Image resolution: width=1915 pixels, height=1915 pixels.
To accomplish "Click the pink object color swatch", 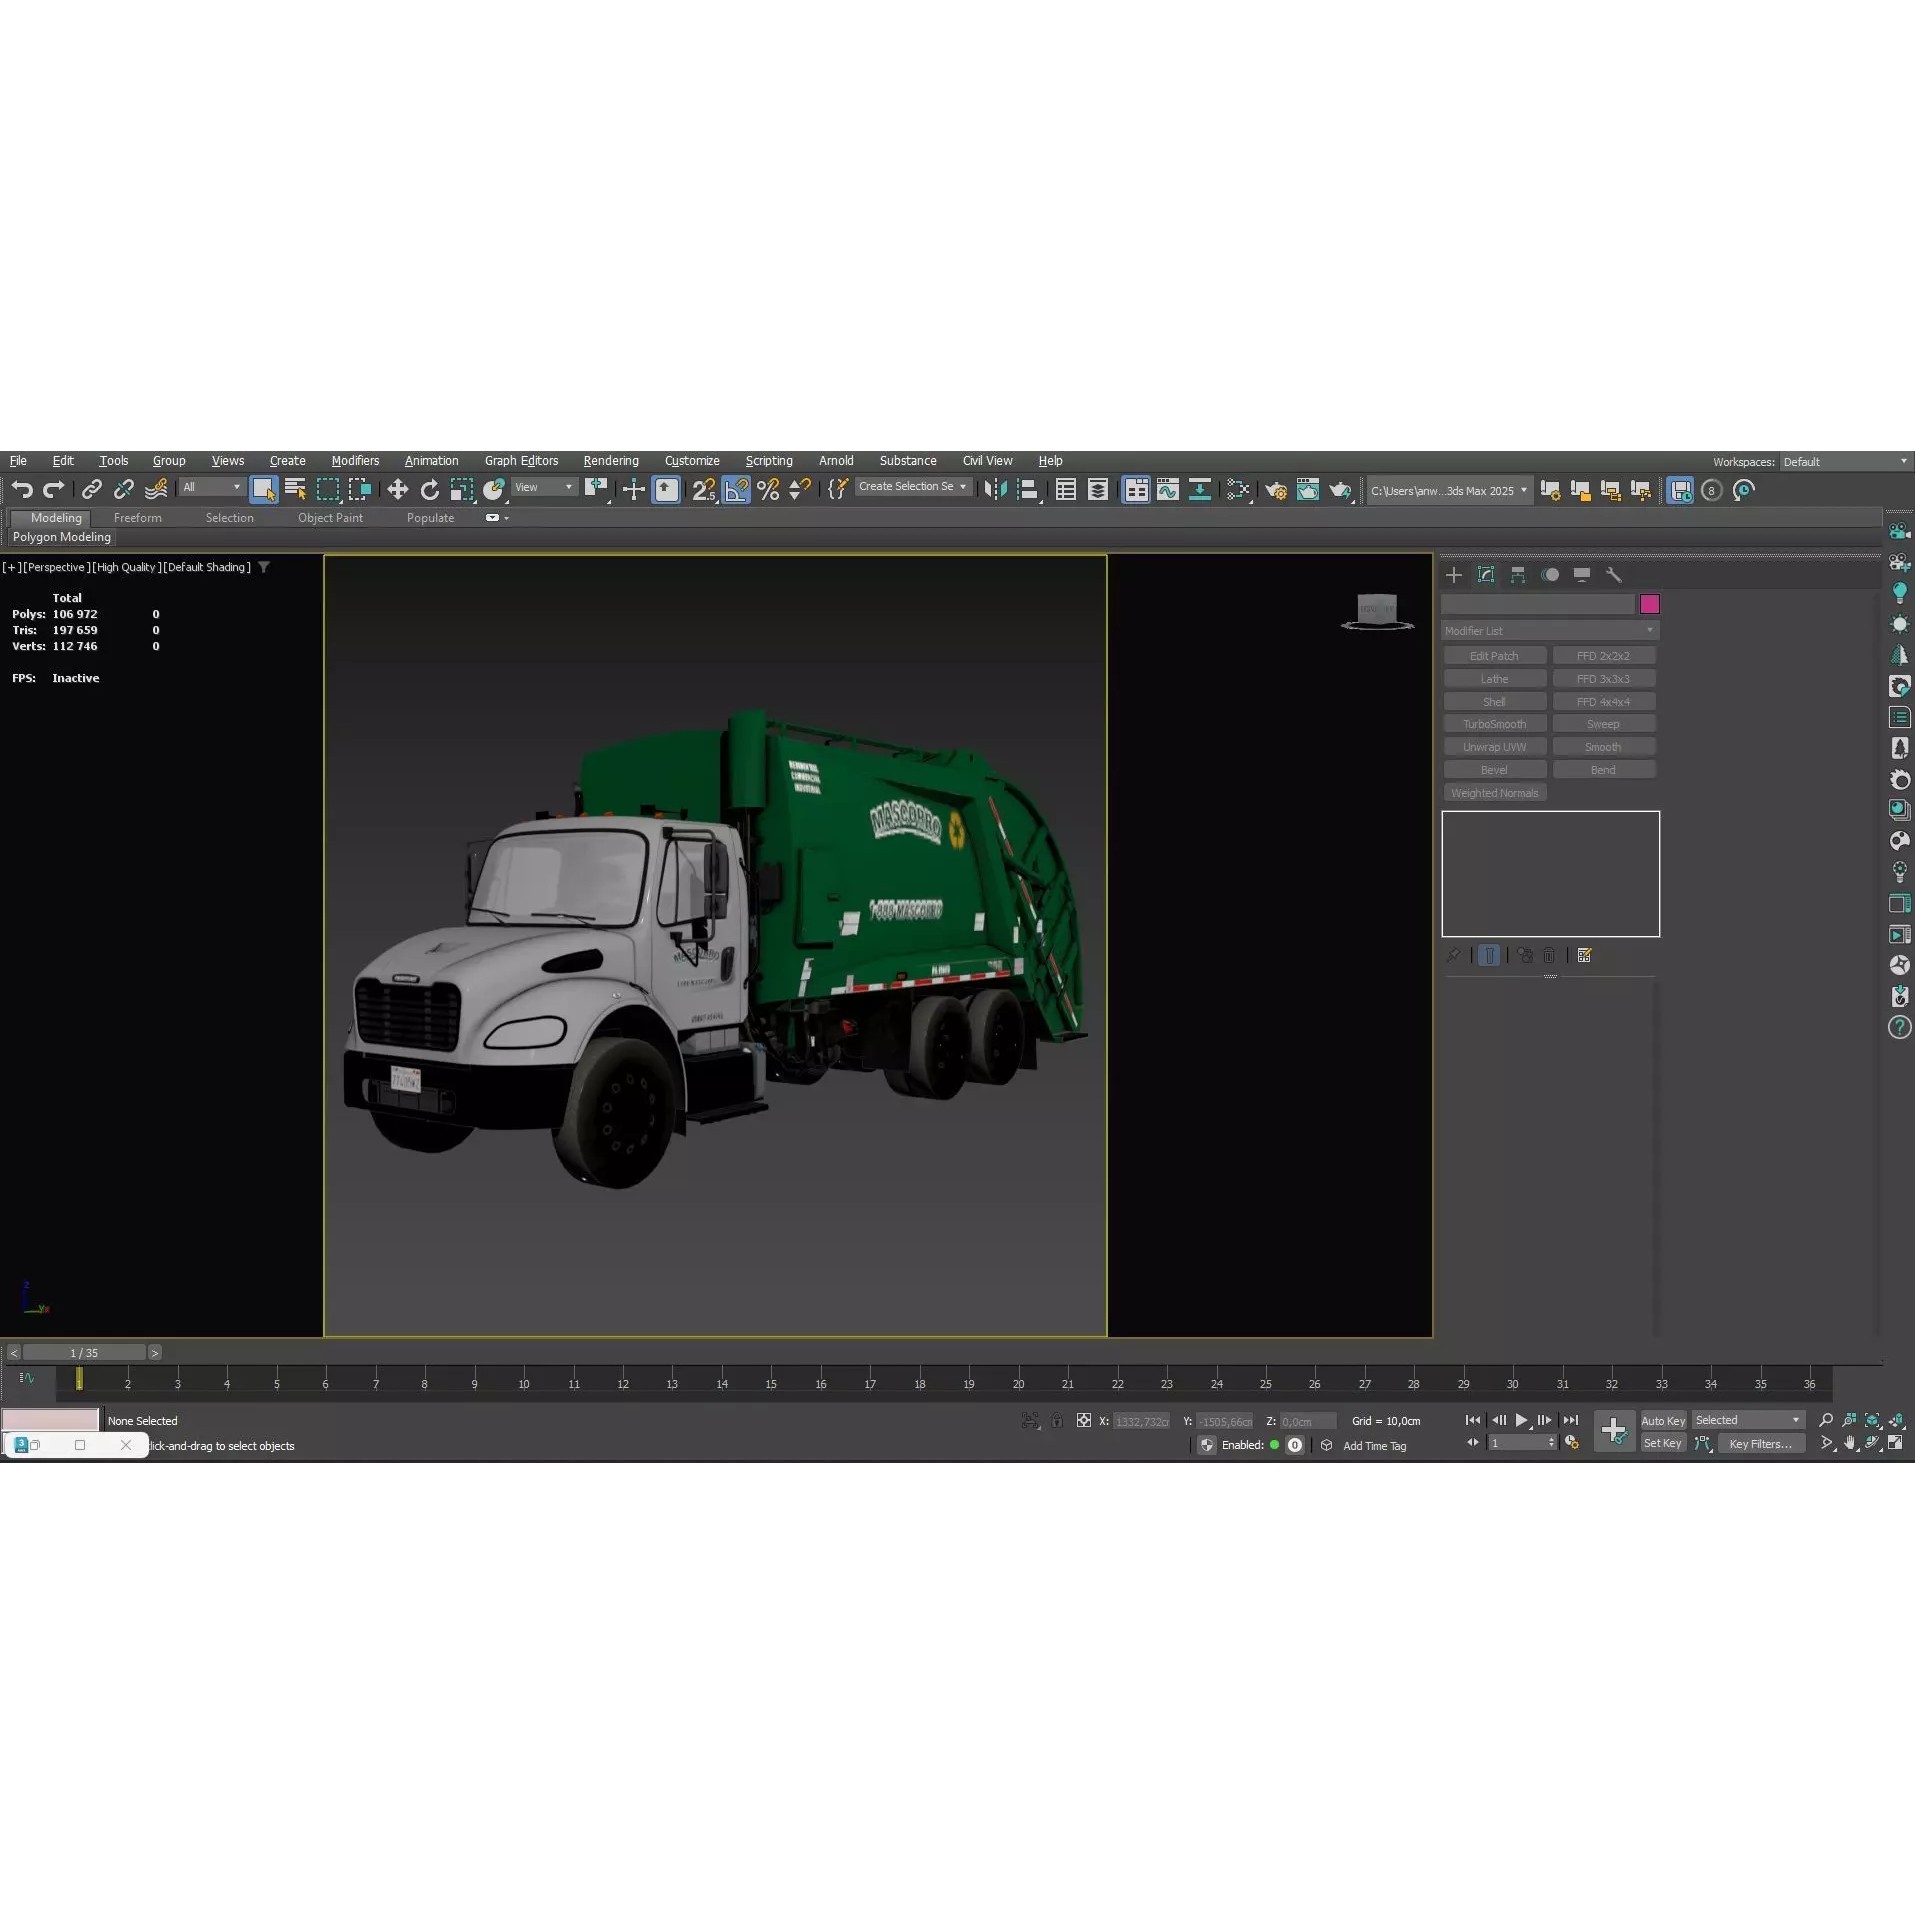I will pos(1650,604).
